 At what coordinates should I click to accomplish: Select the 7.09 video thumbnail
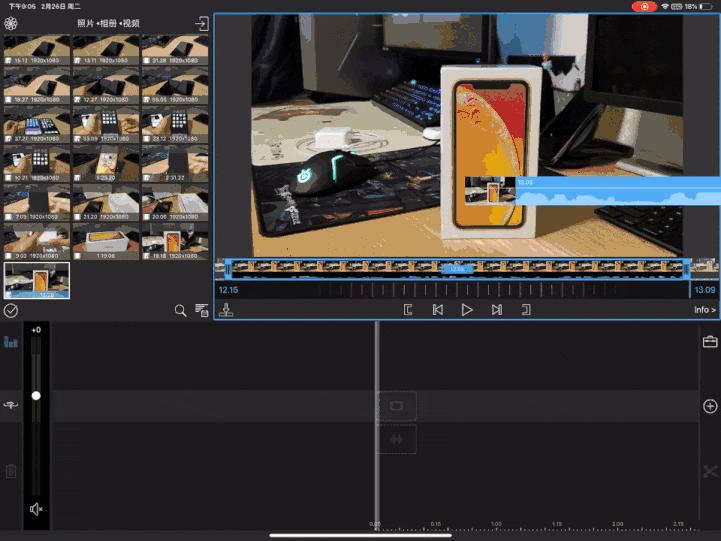(x=37, y=203)
